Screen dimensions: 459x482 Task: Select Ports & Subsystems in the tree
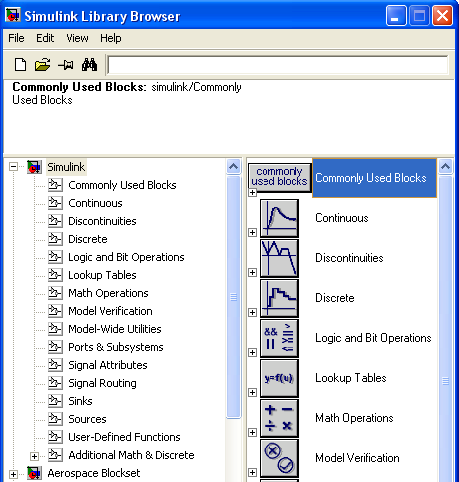coord(116,347)
